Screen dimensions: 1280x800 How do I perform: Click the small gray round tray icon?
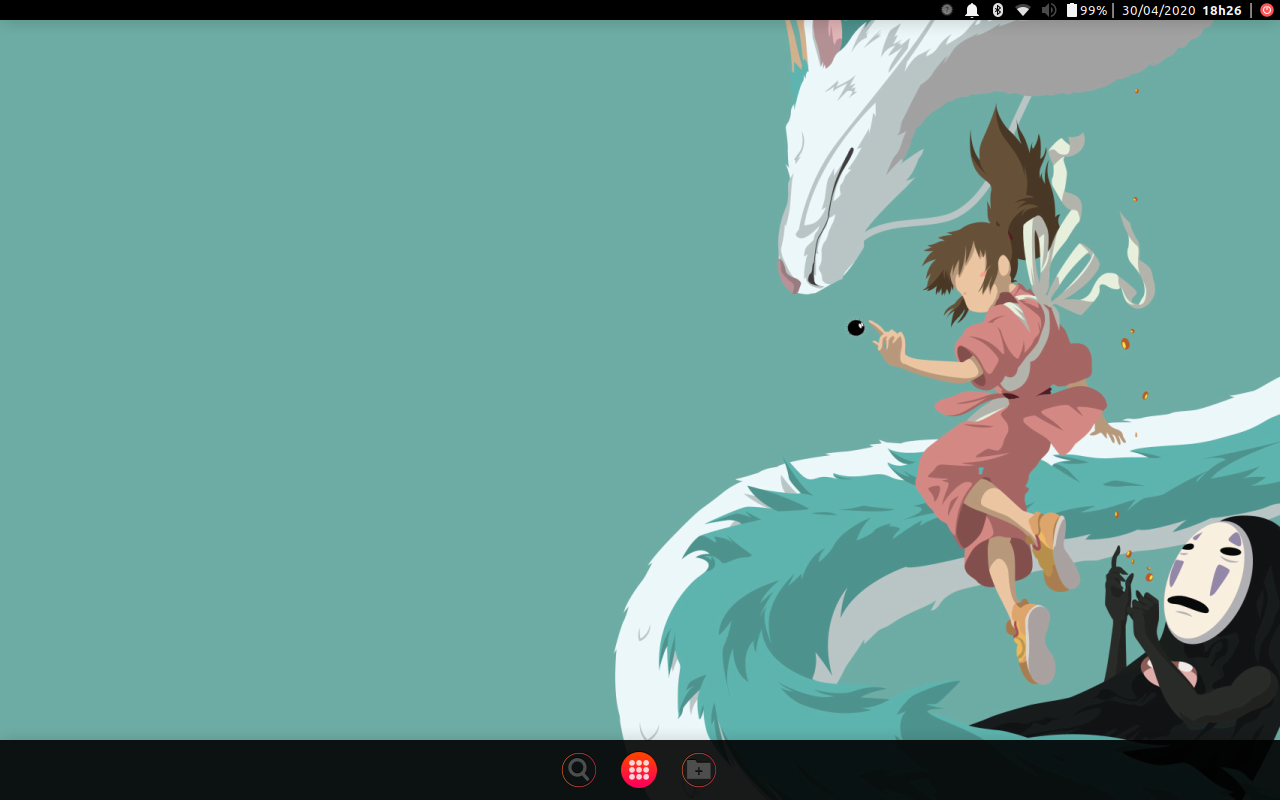947,10
